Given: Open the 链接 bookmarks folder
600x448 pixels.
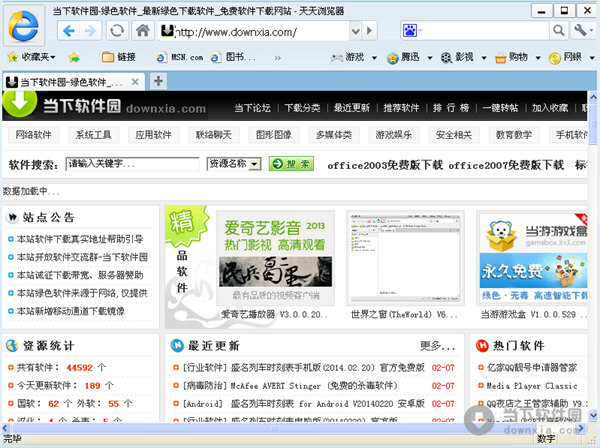Looking at the screenshot, I should point(119,57).
